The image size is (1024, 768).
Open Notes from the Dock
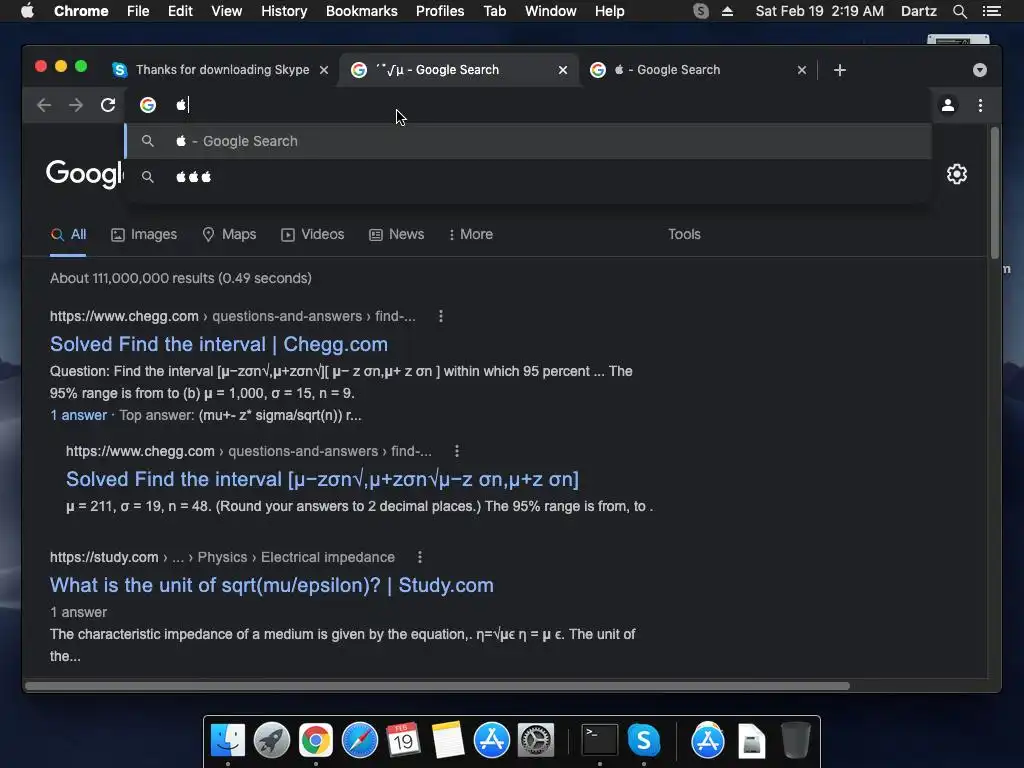(x=447, y=740)
